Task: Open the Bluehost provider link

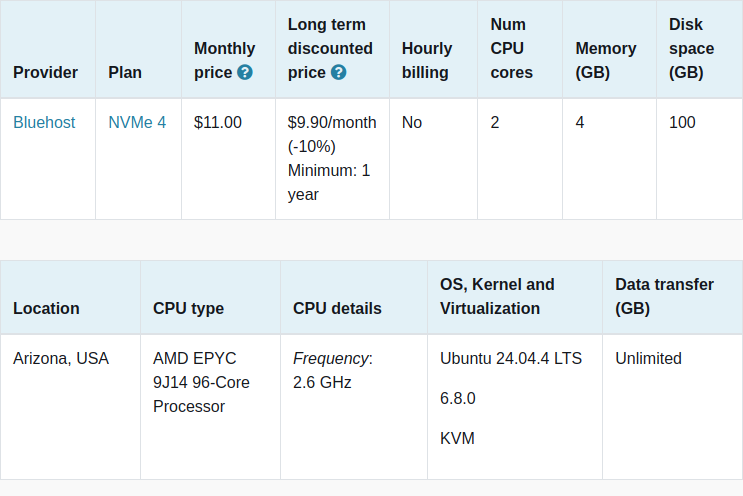Action: coord(44,122)
